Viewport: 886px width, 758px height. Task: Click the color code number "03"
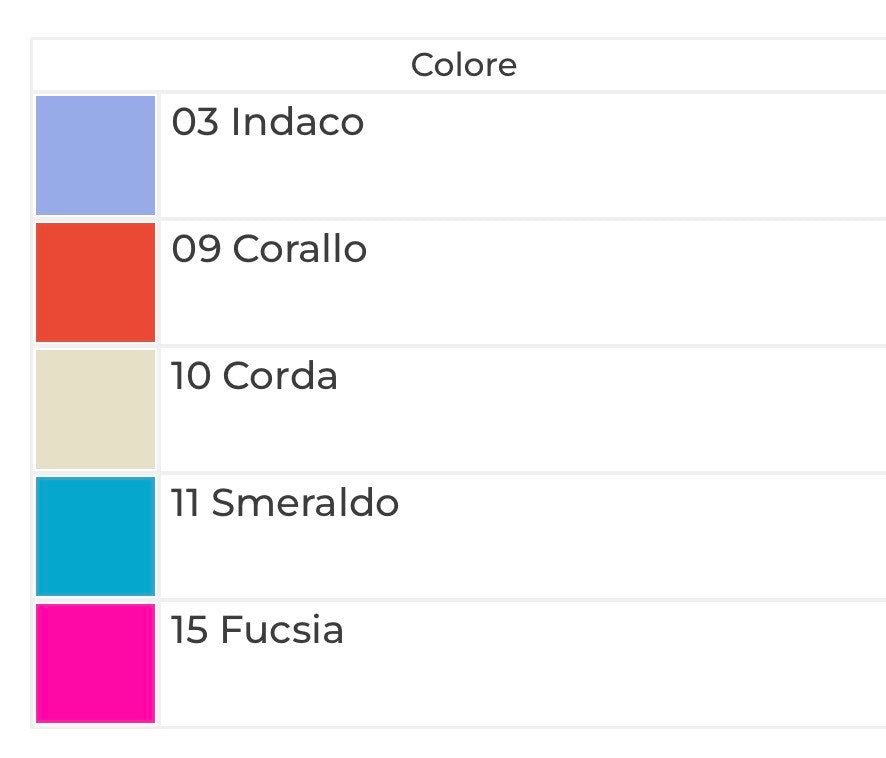tap(196, 123)
